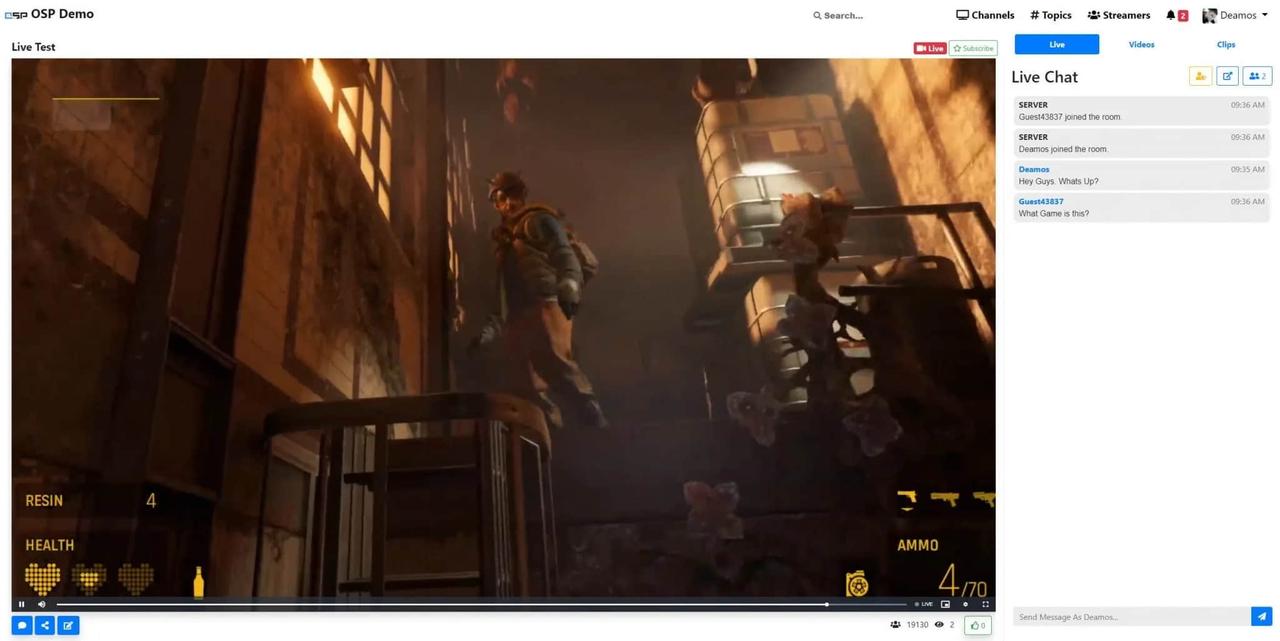
Task: Click the share icon below the video
Action: pos(44,626)
